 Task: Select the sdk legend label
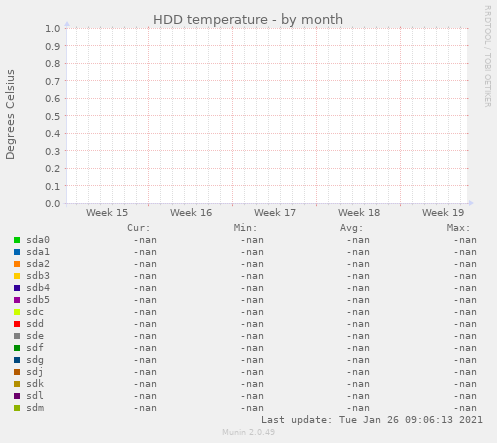click(x=35, y=384)
